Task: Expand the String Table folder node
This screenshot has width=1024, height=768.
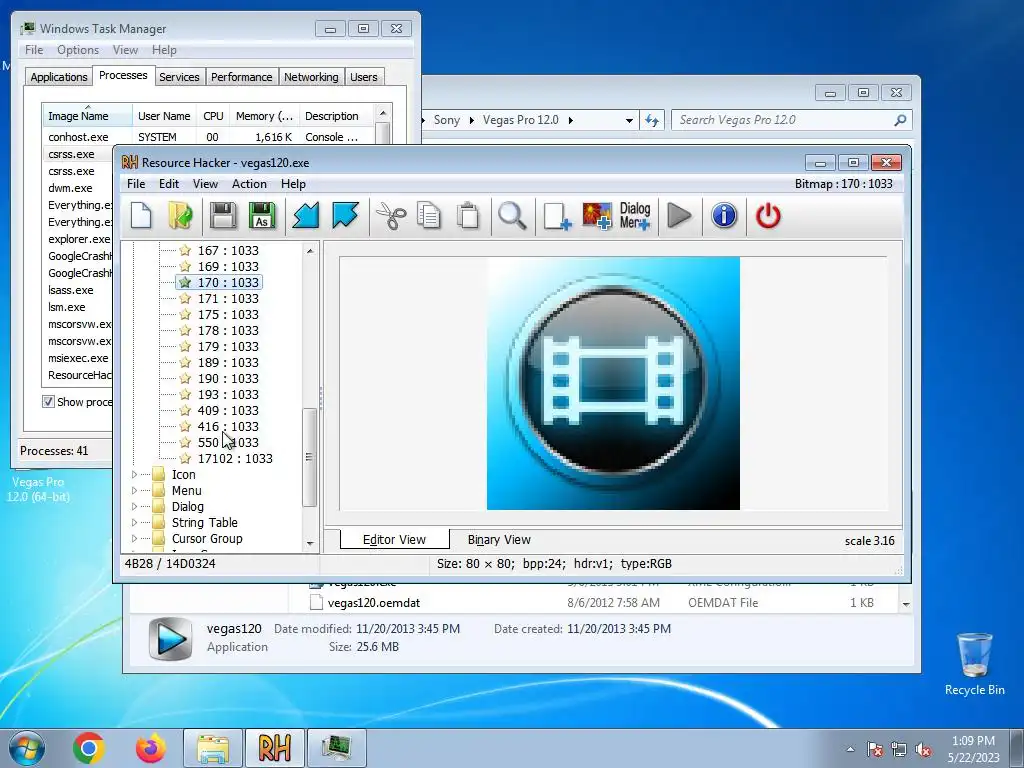Action: pos(135,522)
